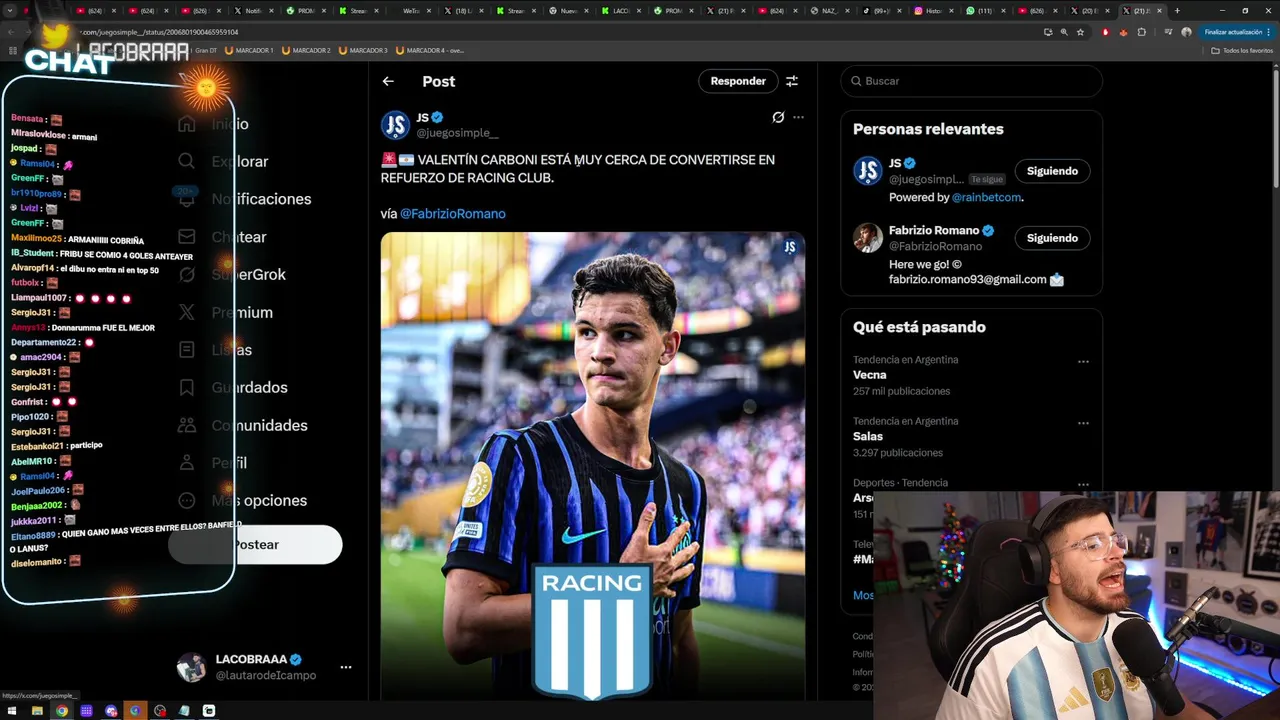This screenshot has height=720, width=1280.
Task: Open more options for Vecna trend
Action: [1083, 362]
